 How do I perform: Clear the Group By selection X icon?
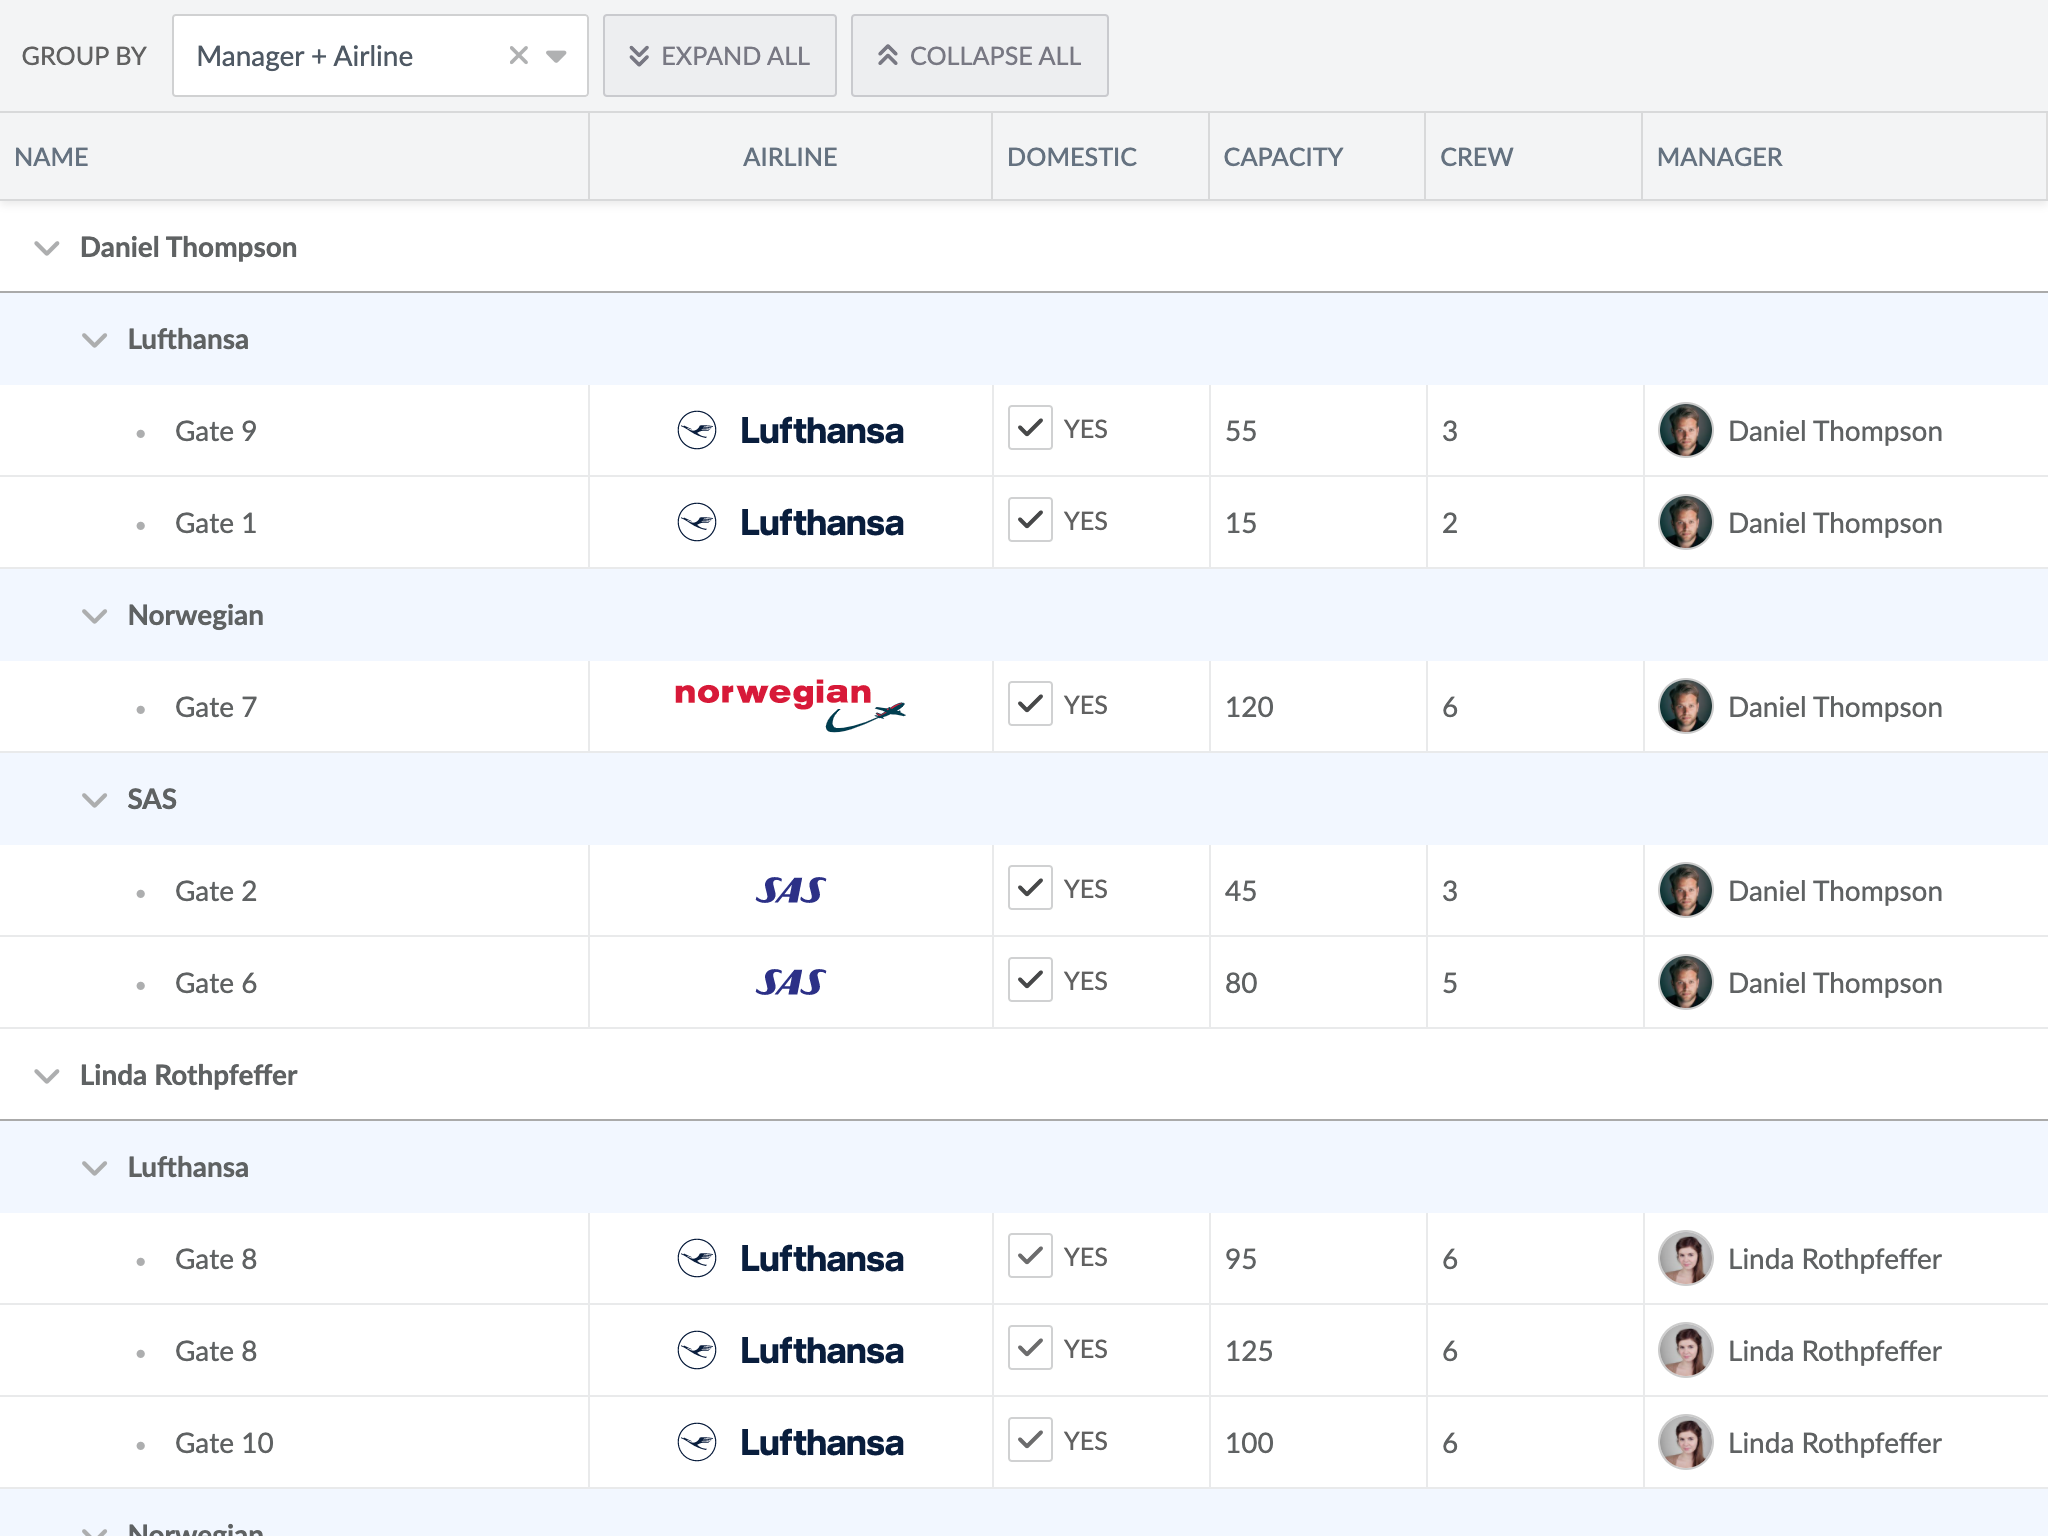[518, 56]
